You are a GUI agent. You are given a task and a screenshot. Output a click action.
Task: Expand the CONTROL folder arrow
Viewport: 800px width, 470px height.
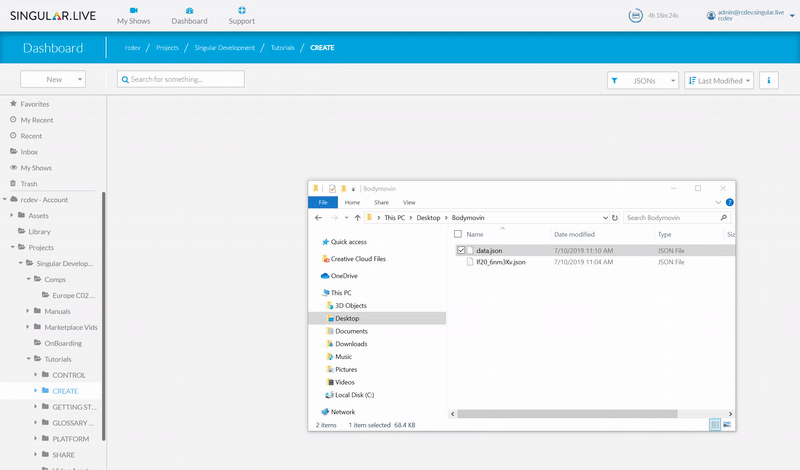(x=36, y=375)
